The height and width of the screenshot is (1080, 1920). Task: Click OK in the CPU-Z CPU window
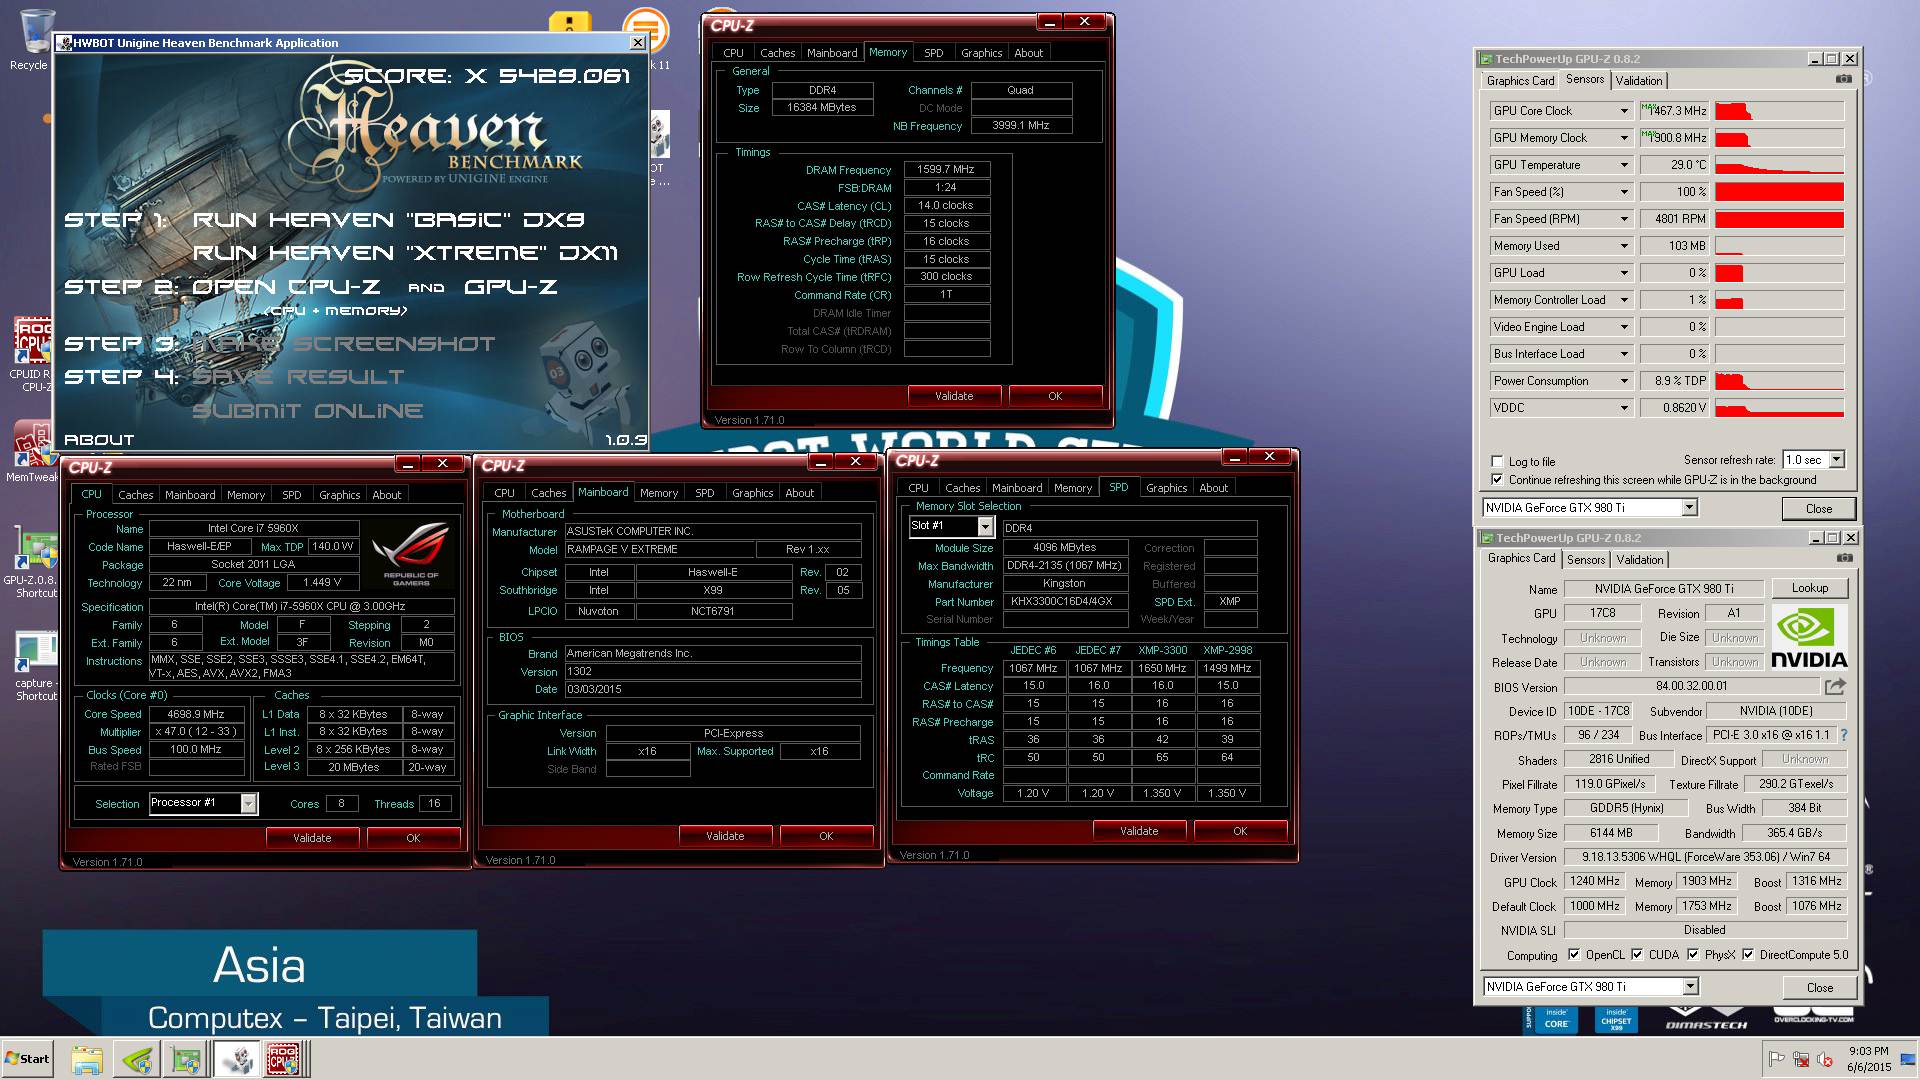pos(413,838)
